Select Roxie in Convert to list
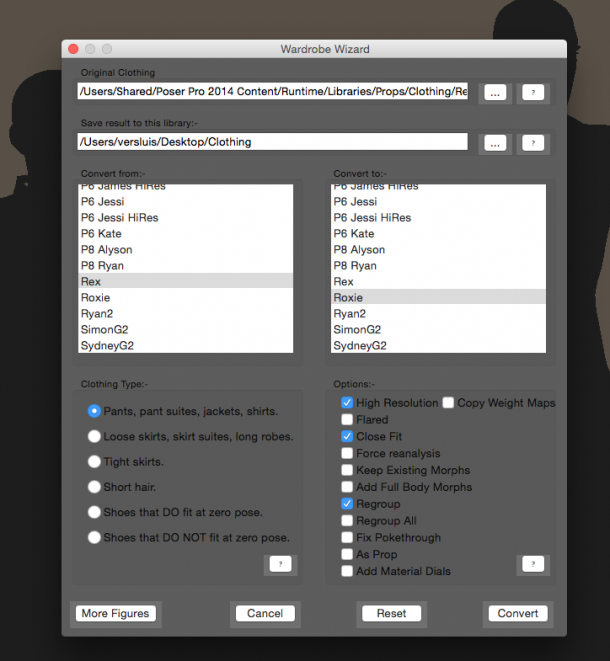The height and width of the screenshot is (661, 610). click(x=438, y=297)
